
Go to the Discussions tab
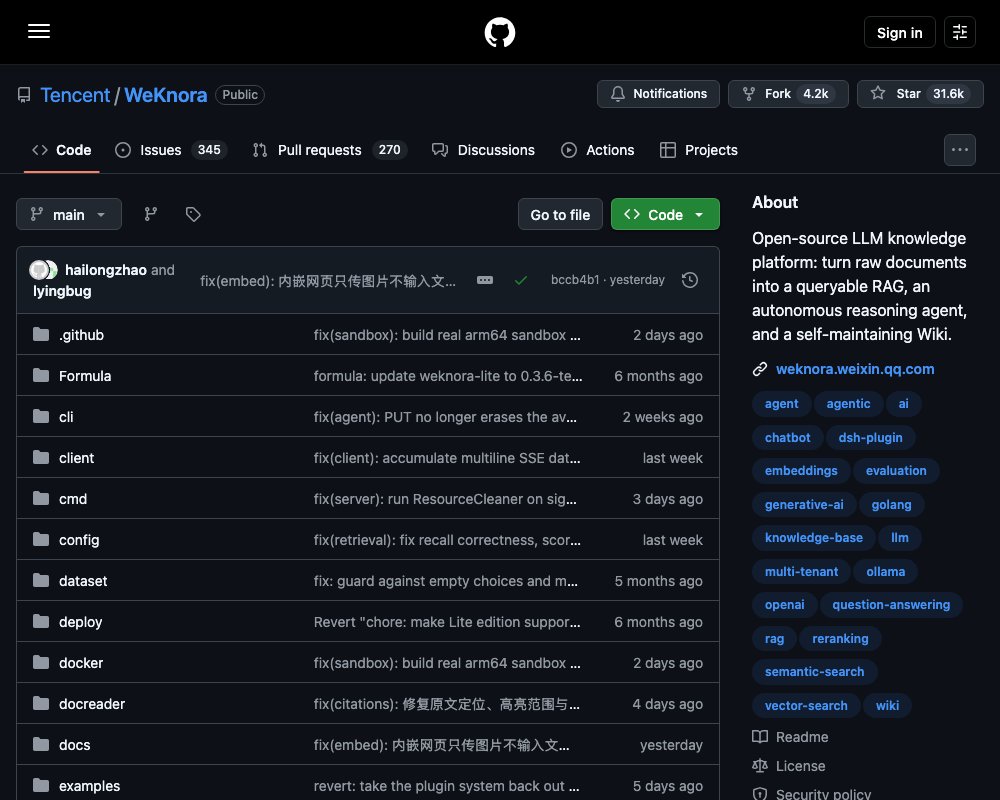click(483, 150)
